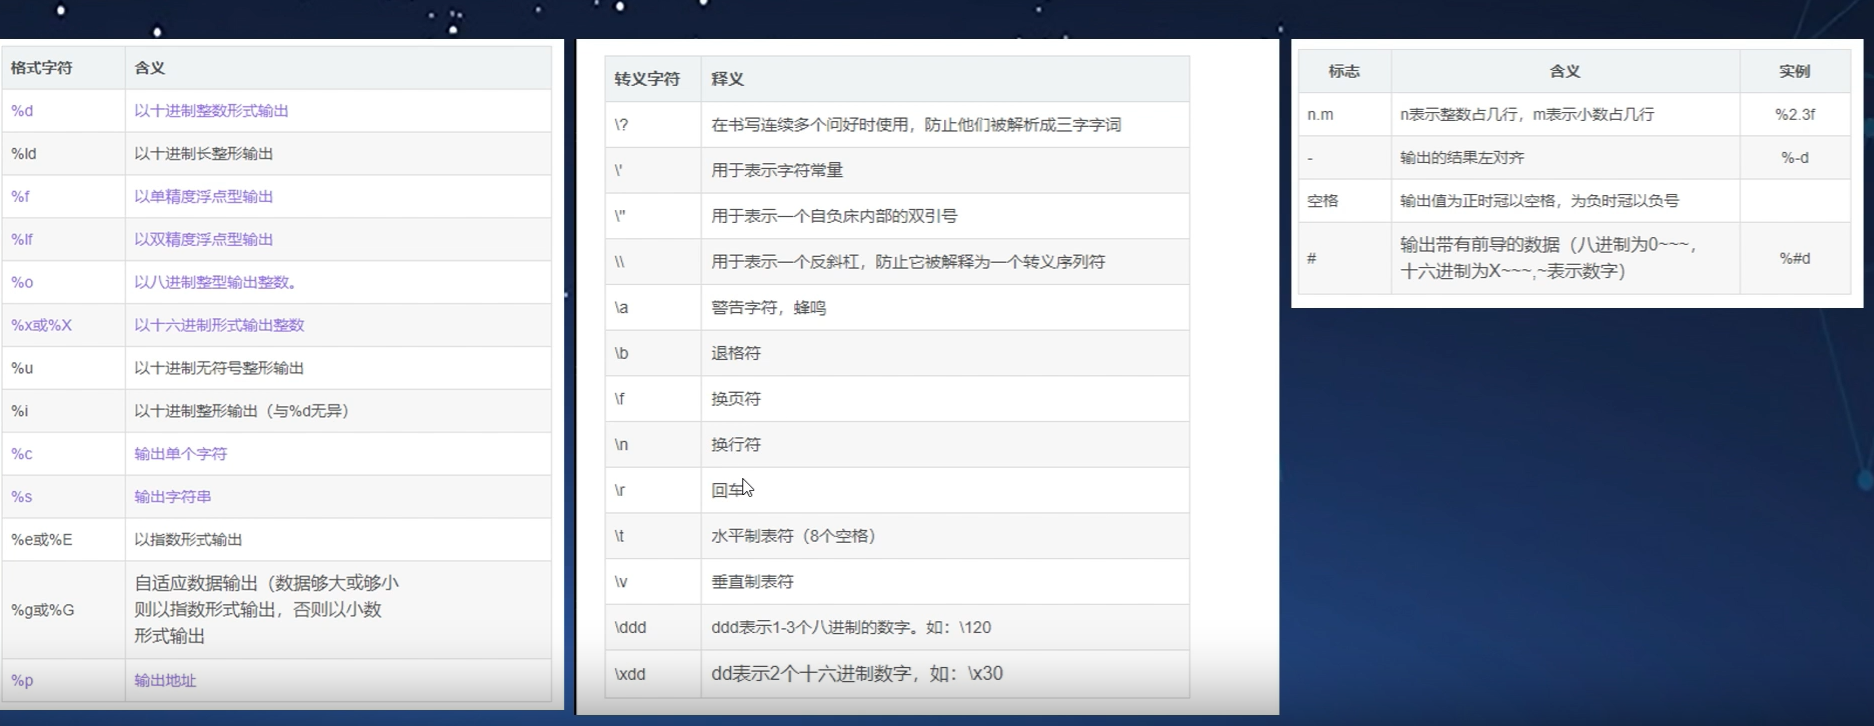Open the 输出字符串 link
The image size is (1874, 726).
pos(172,497)
